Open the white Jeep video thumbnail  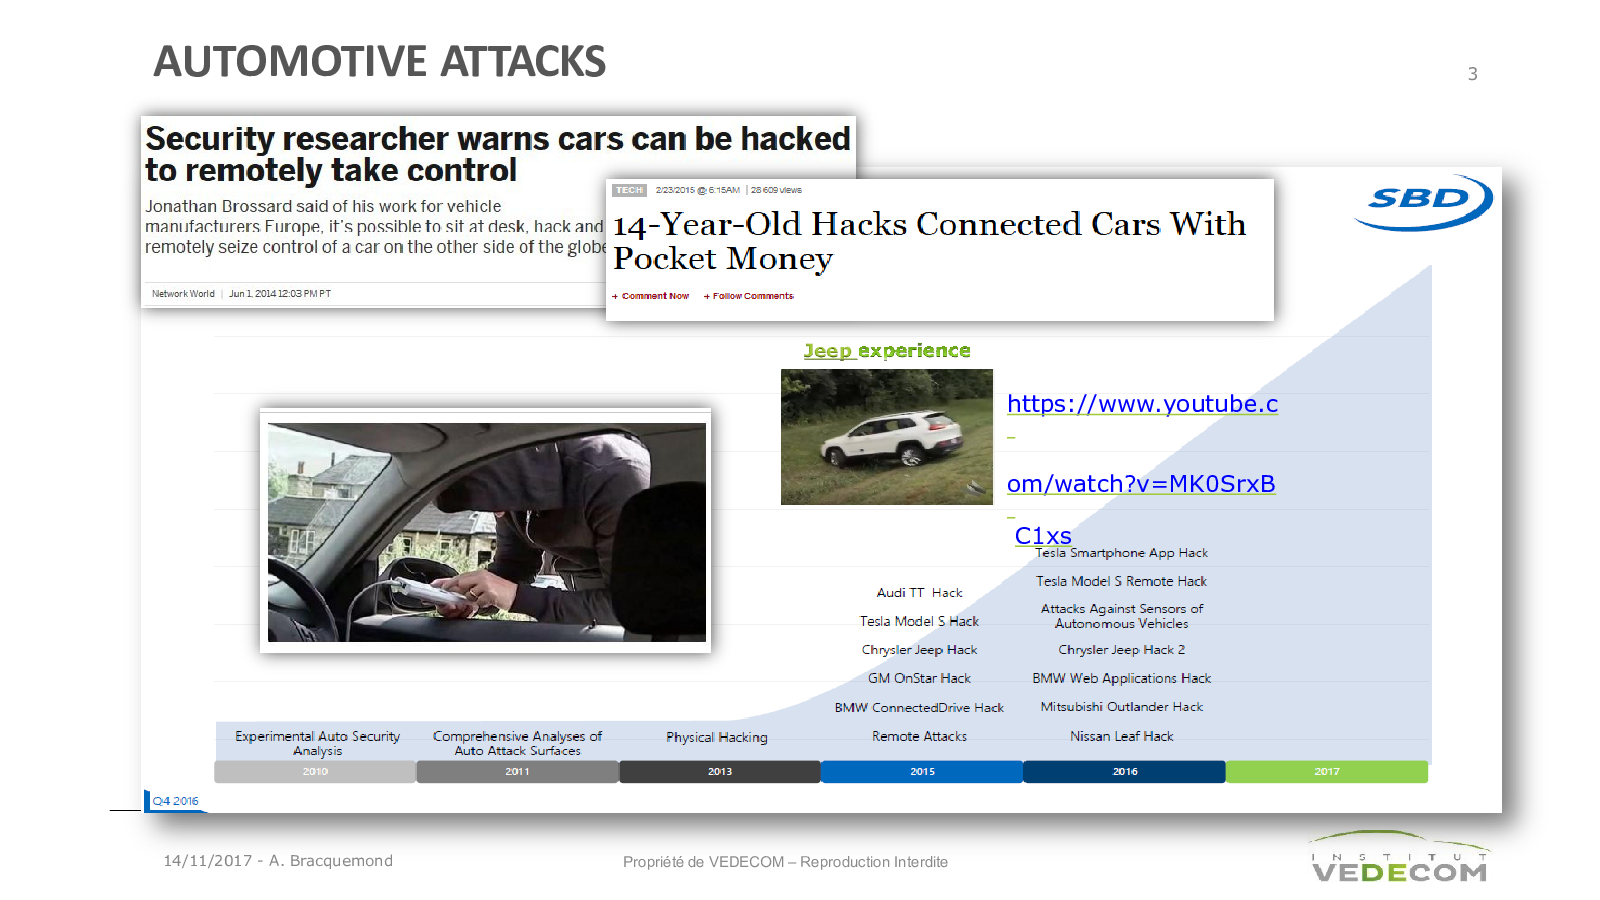coord(887,437)
